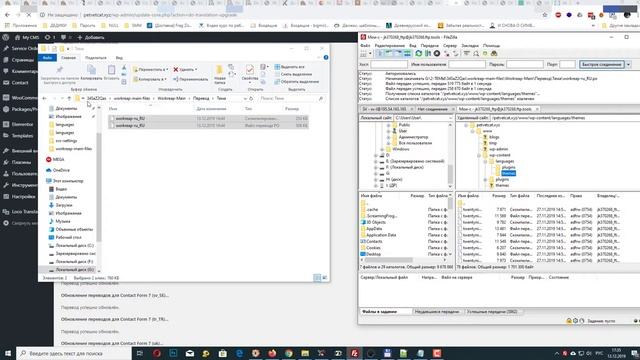
Task: Open Desktop folder in FileZilla local list
Action: (373, 254)
